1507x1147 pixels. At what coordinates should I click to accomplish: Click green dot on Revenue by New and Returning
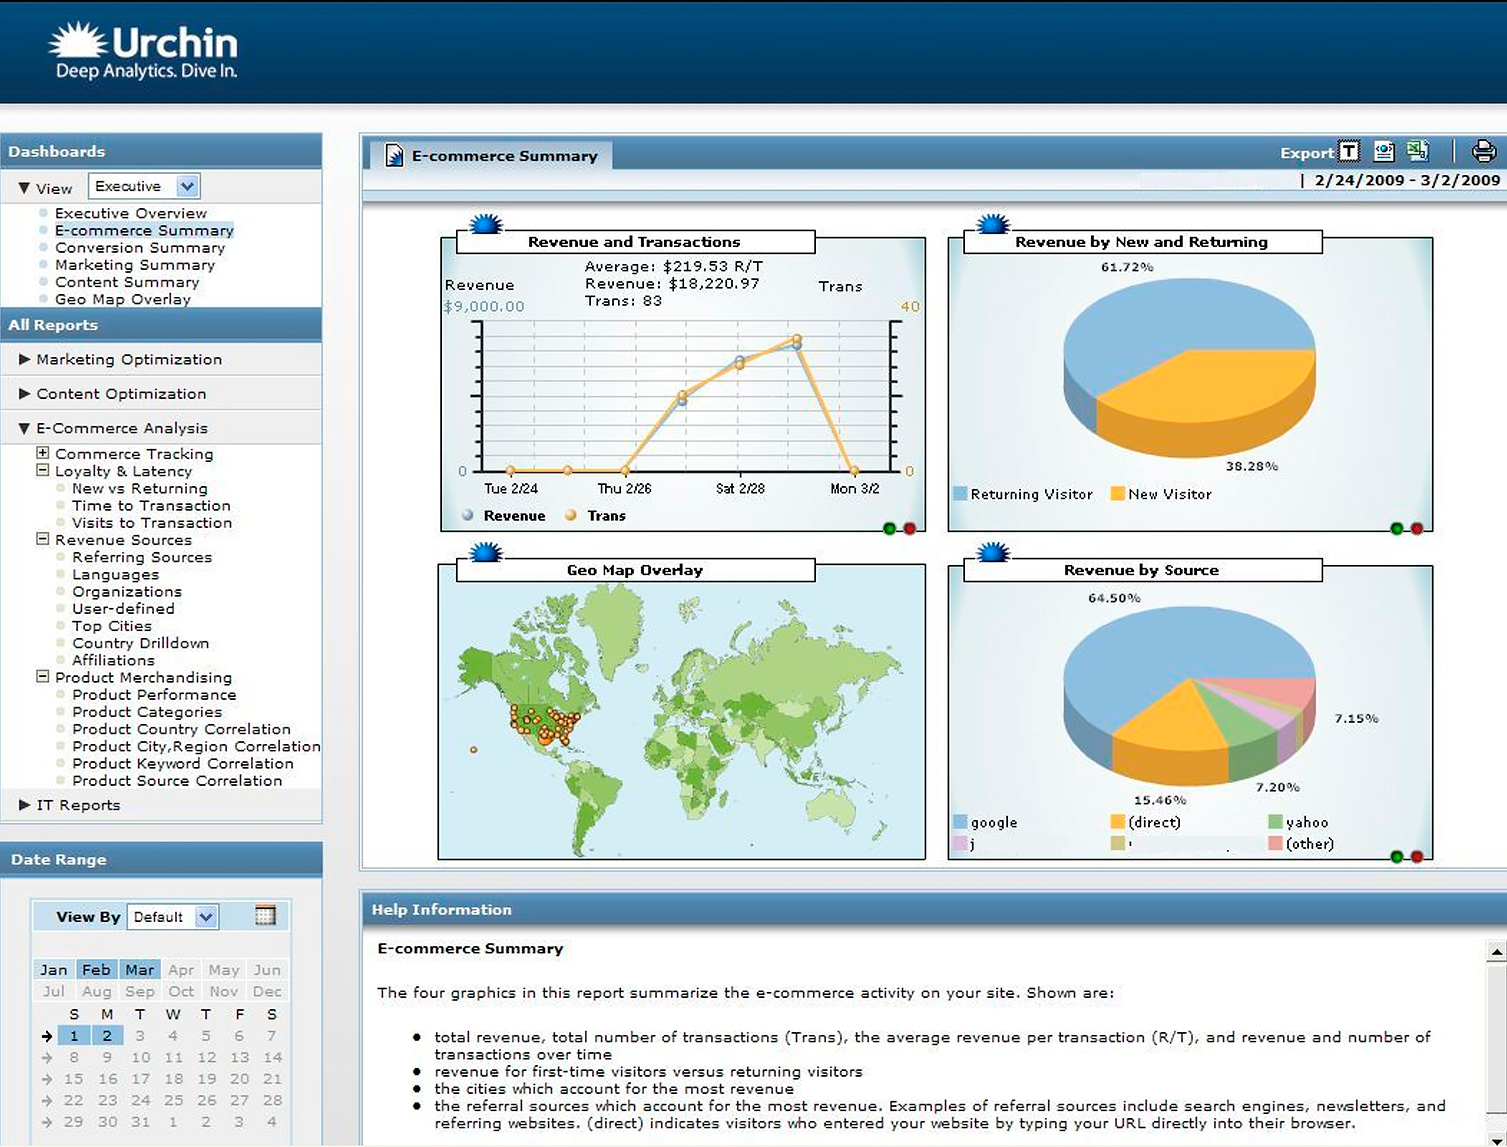point(1397,528)
